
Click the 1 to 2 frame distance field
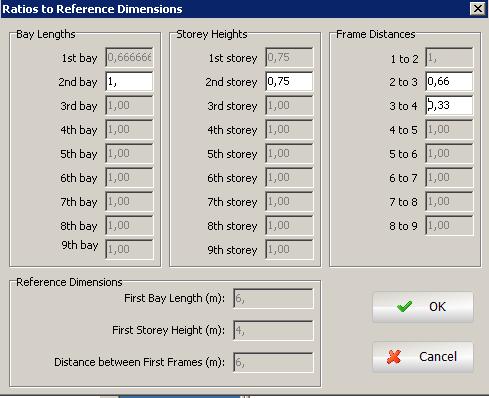click(x=449, y=58)
